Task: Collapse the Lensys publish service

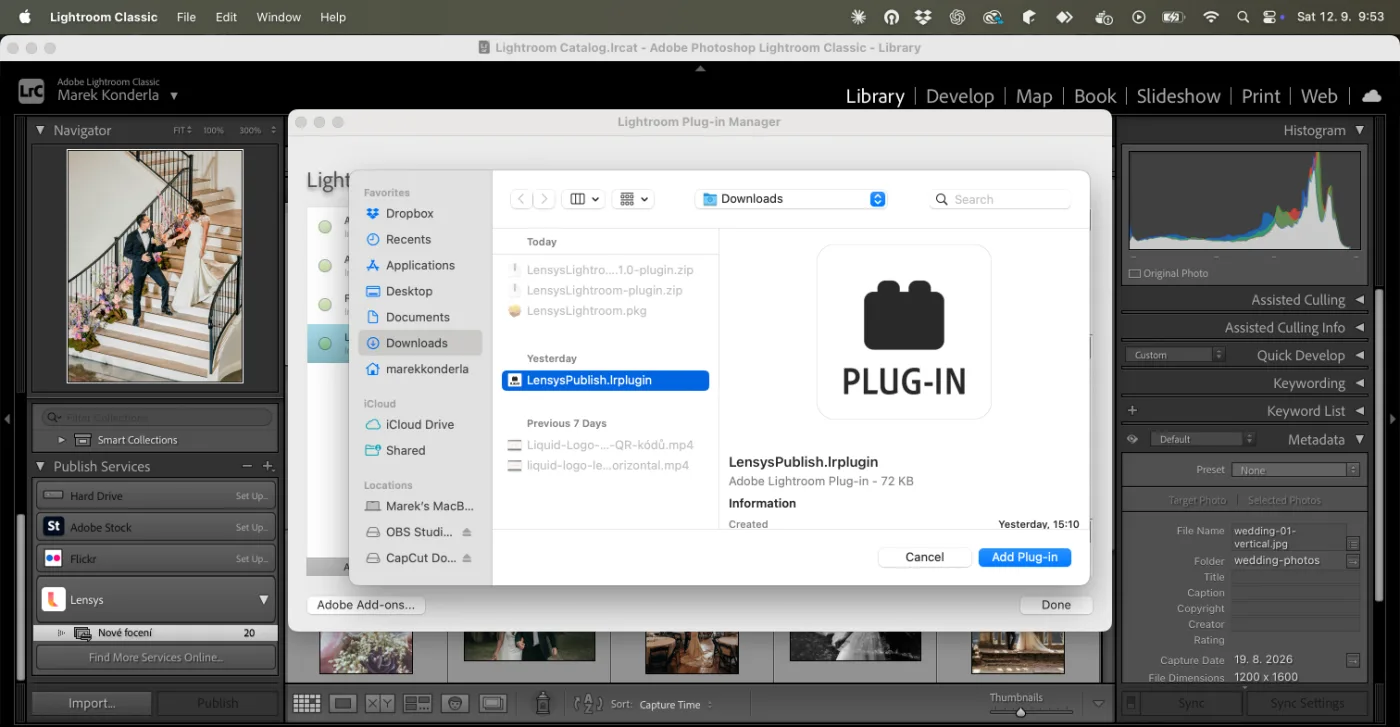Action: pyautogui.click(x=264, y=600)
